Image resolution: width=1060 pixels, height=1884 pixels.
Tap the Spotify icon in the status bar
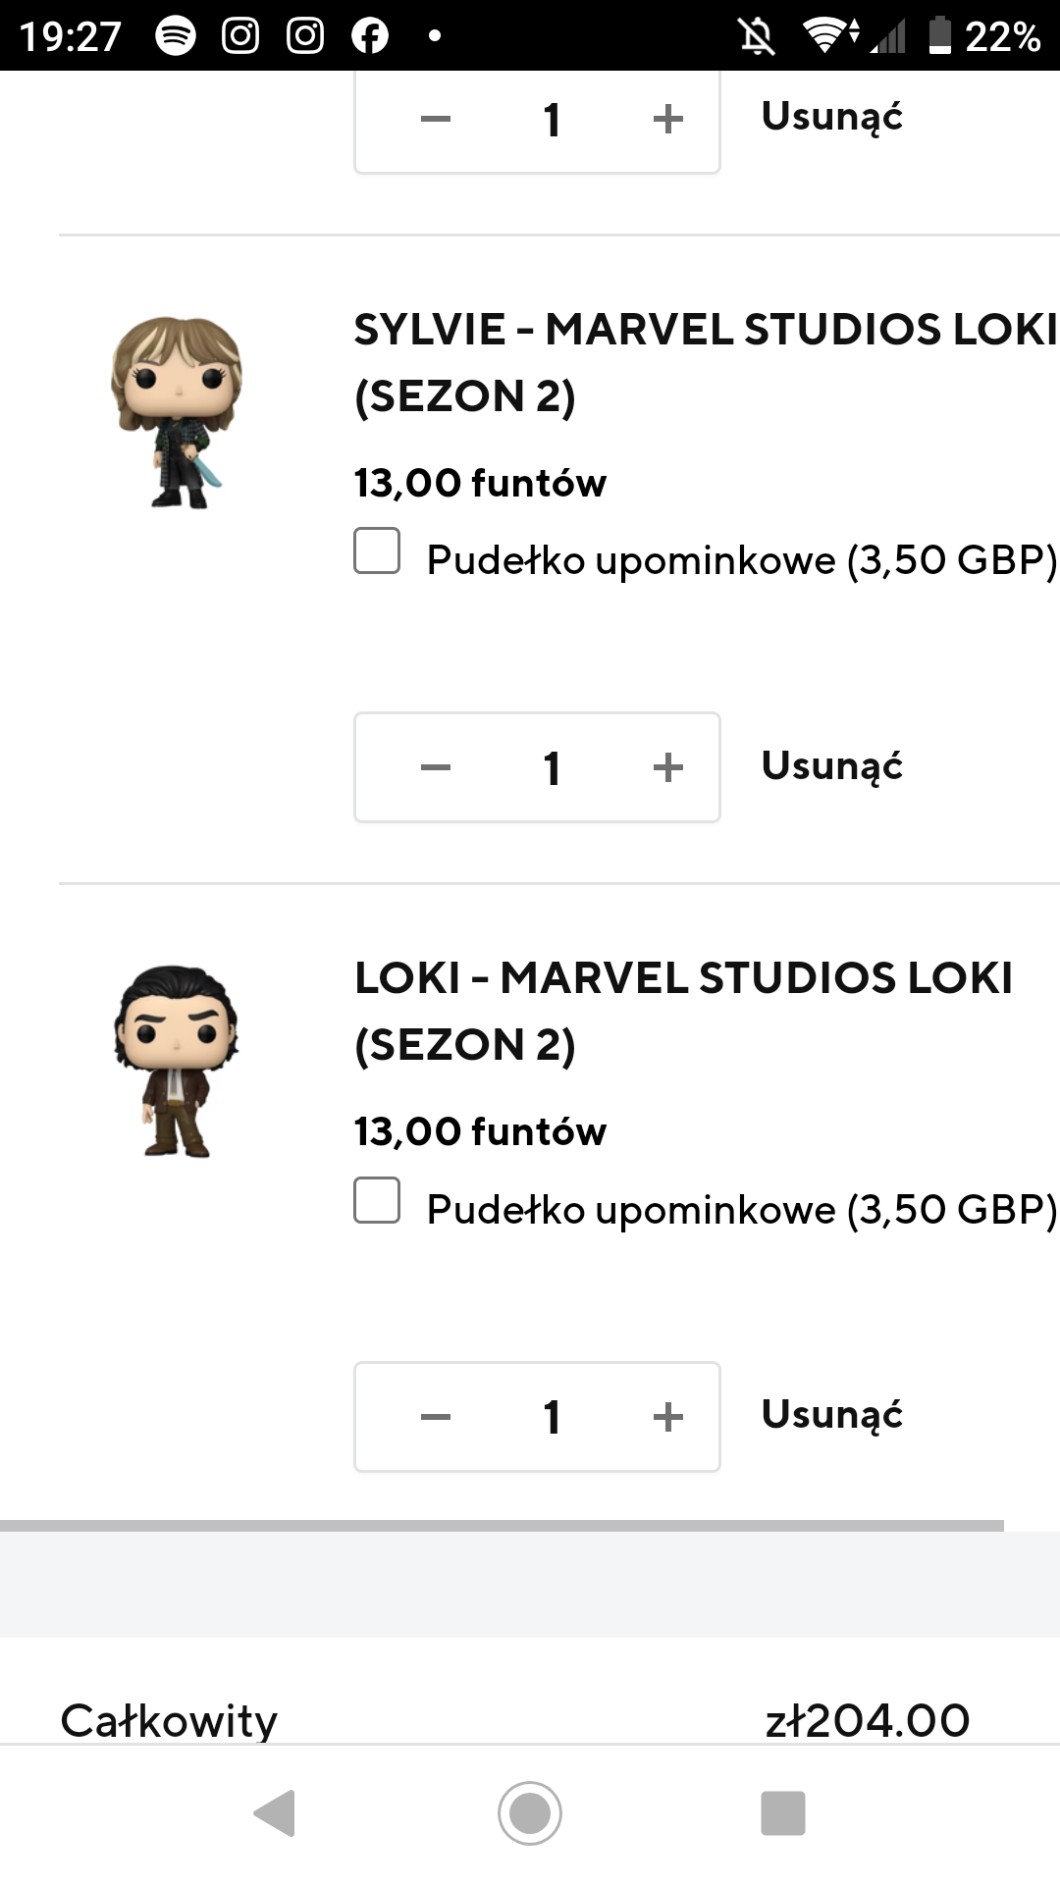(176, 36)
